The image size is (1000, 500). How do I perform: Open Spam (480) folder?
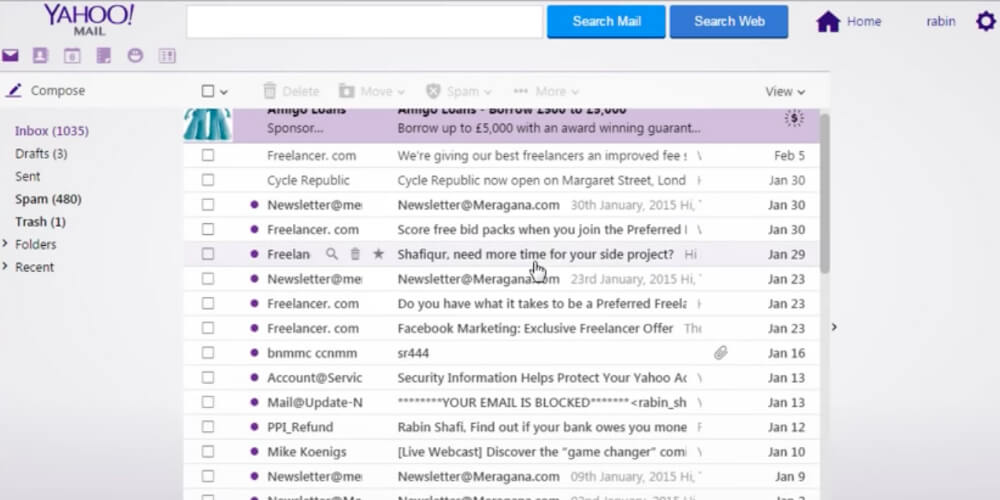click(48, 199)
